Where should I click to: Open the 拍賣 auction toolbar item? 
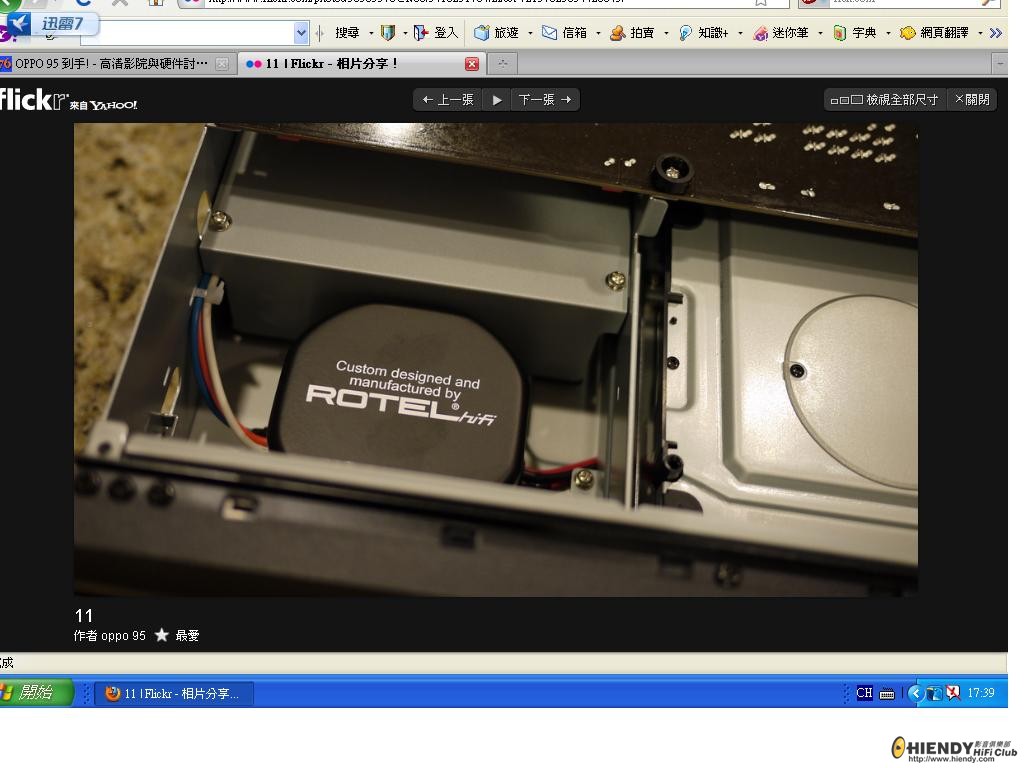pos(632,33)
